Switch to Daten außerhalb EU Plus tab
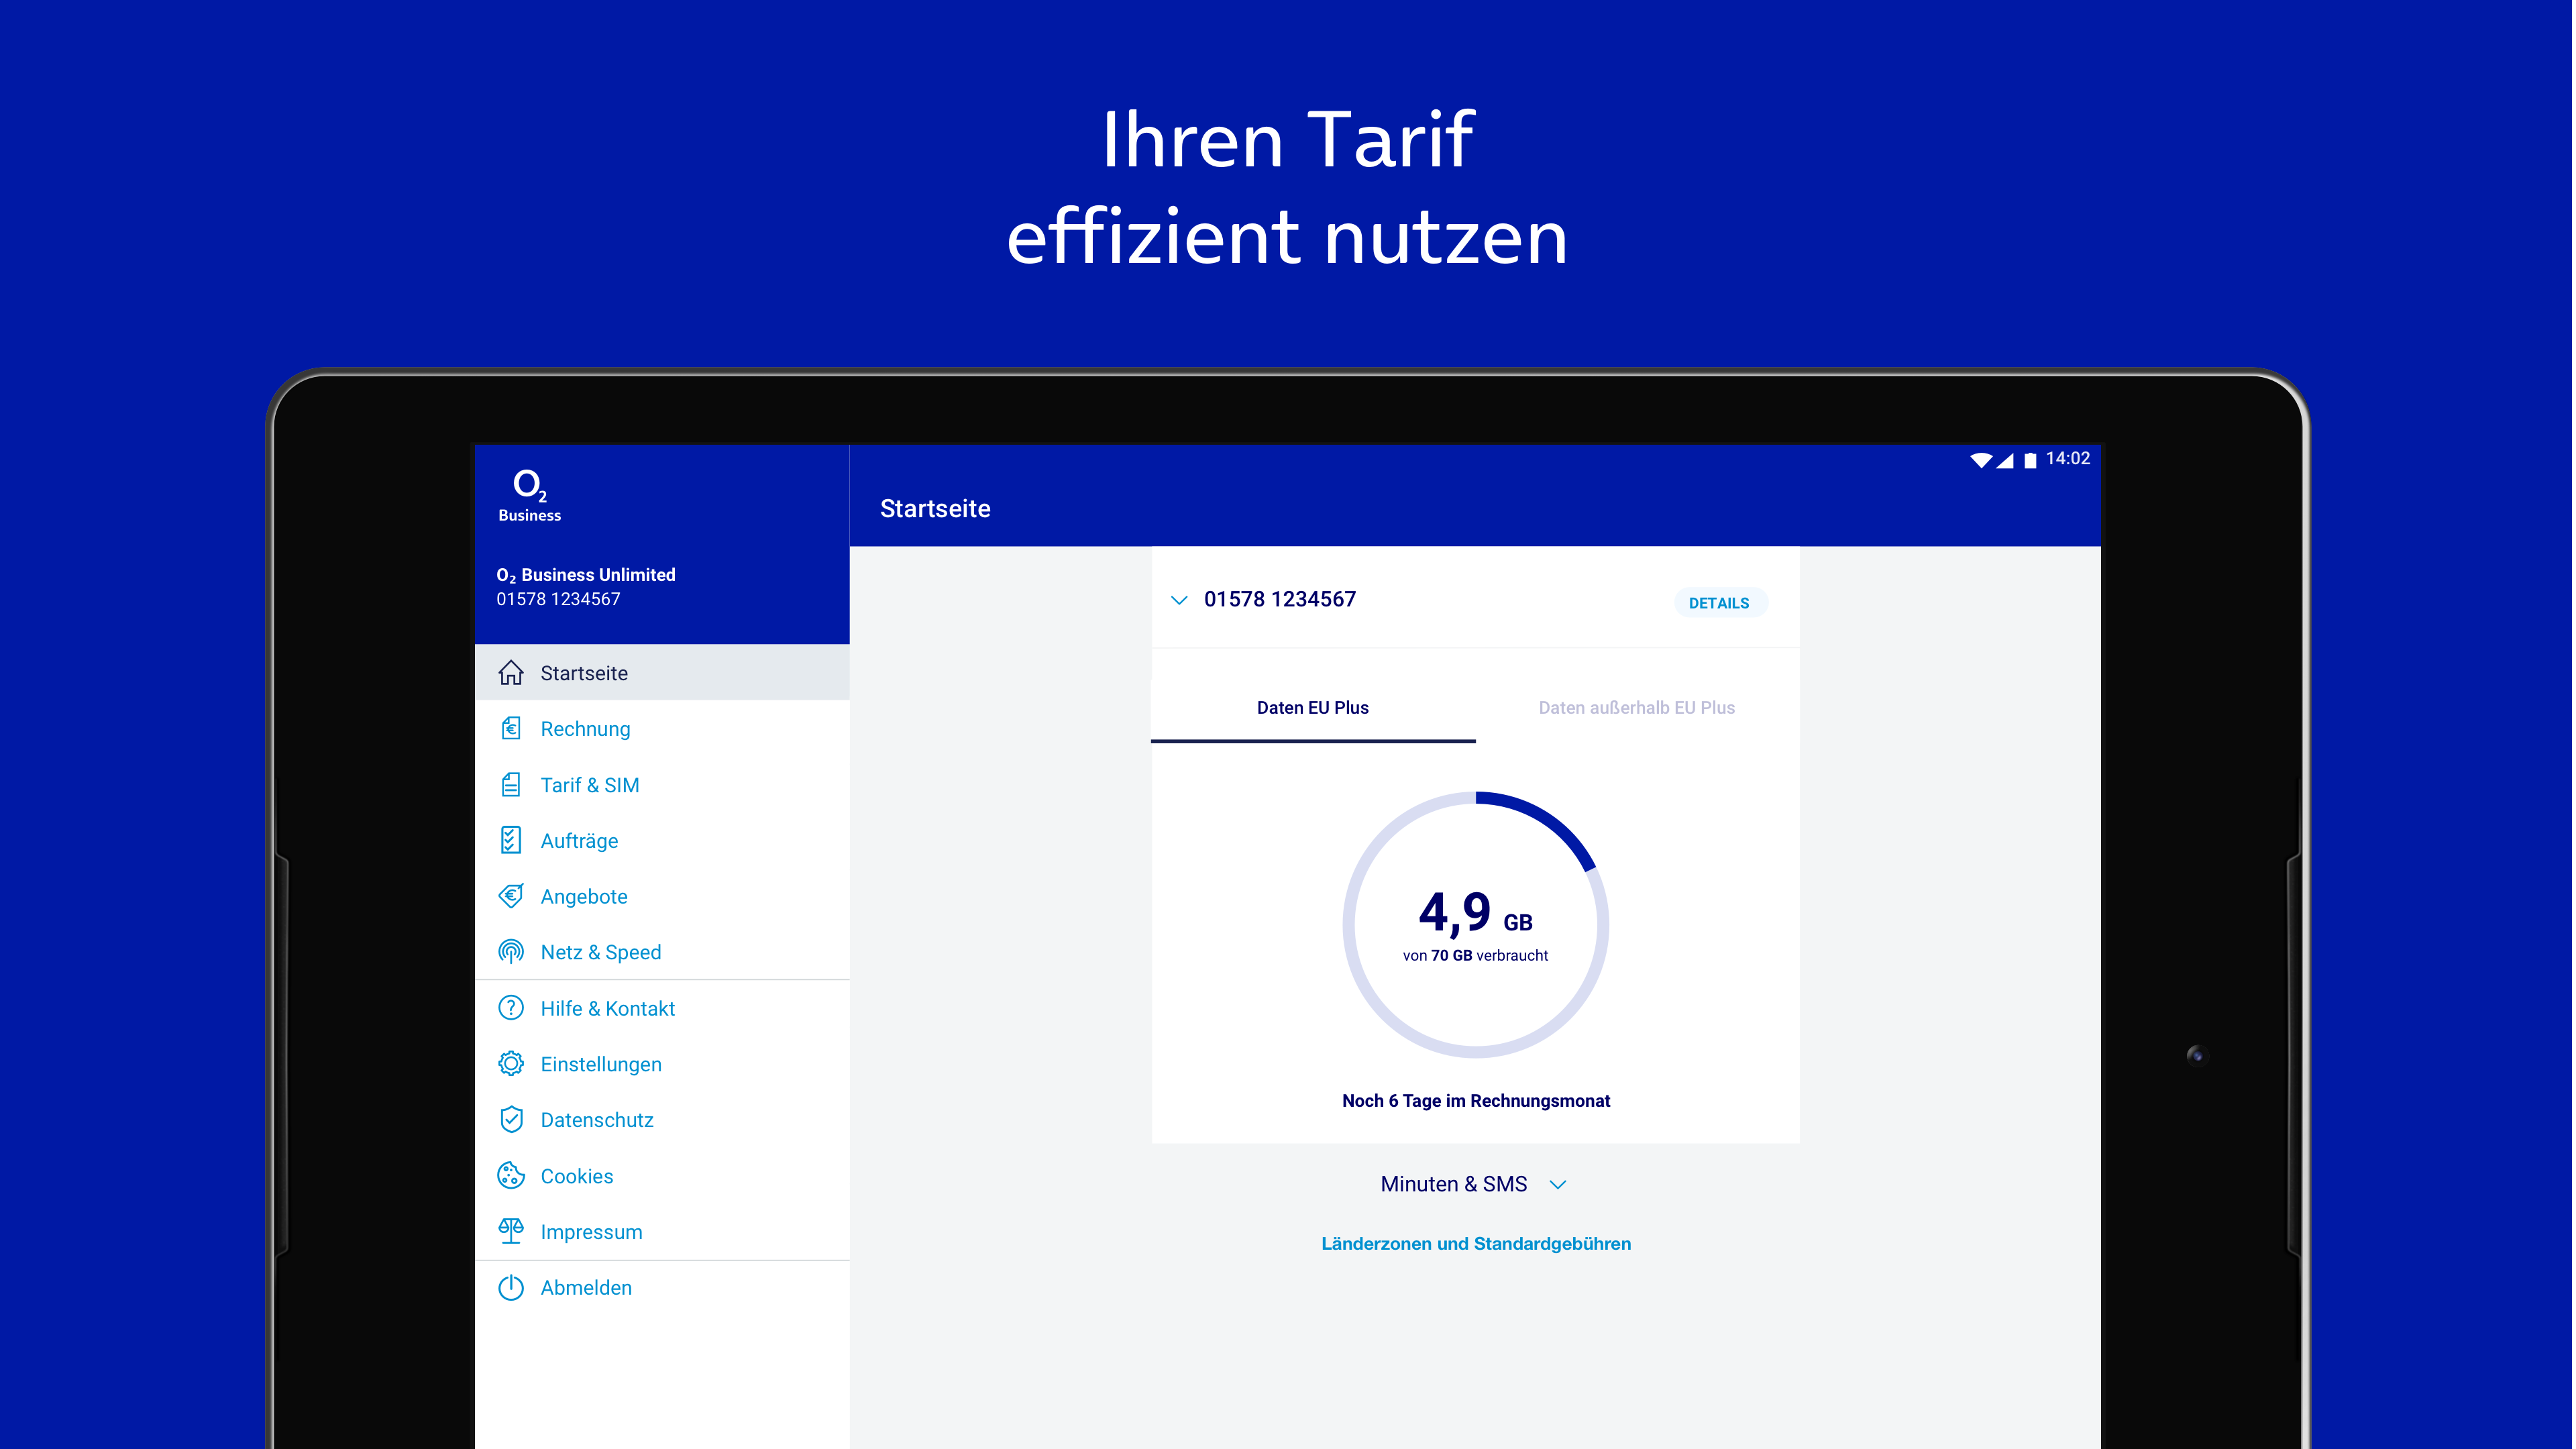 click(x=1636, y=708)
